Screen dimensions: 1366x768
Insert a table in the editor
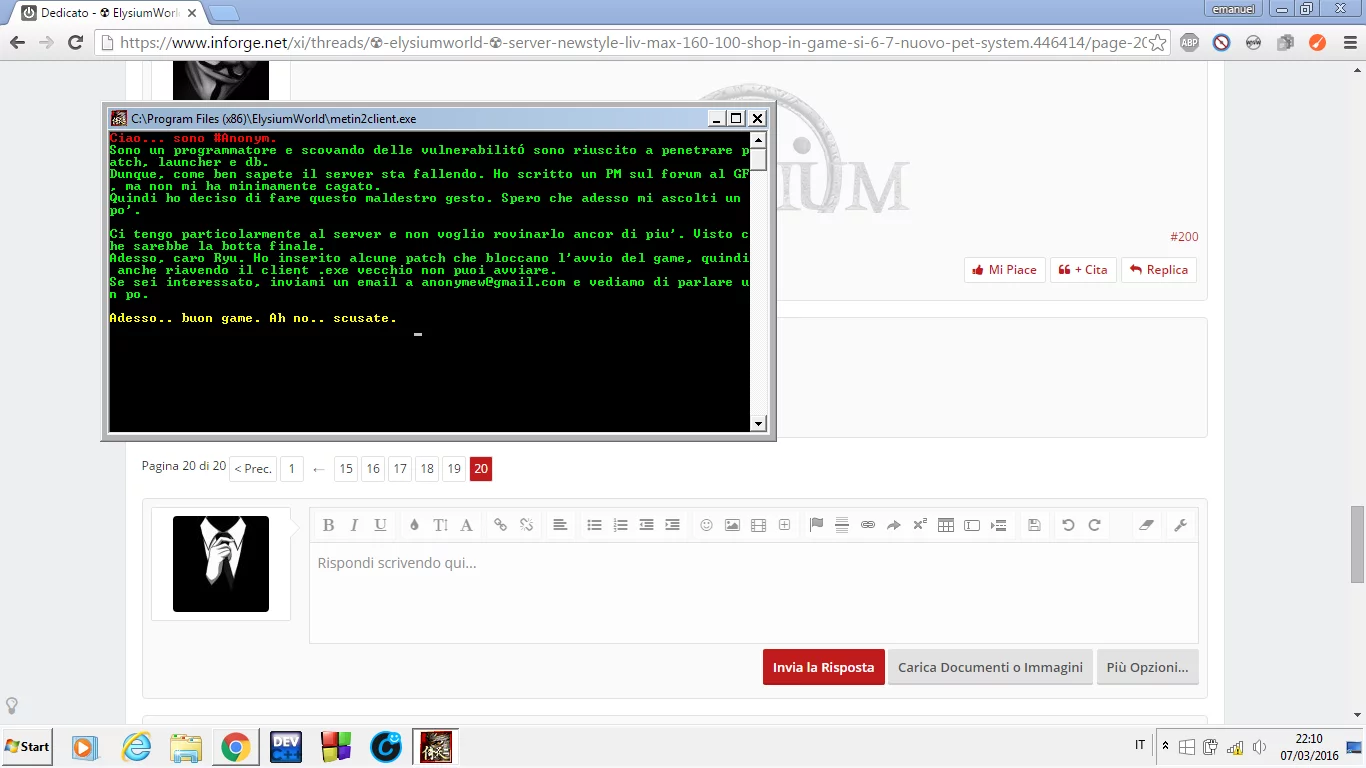[946, 525]
